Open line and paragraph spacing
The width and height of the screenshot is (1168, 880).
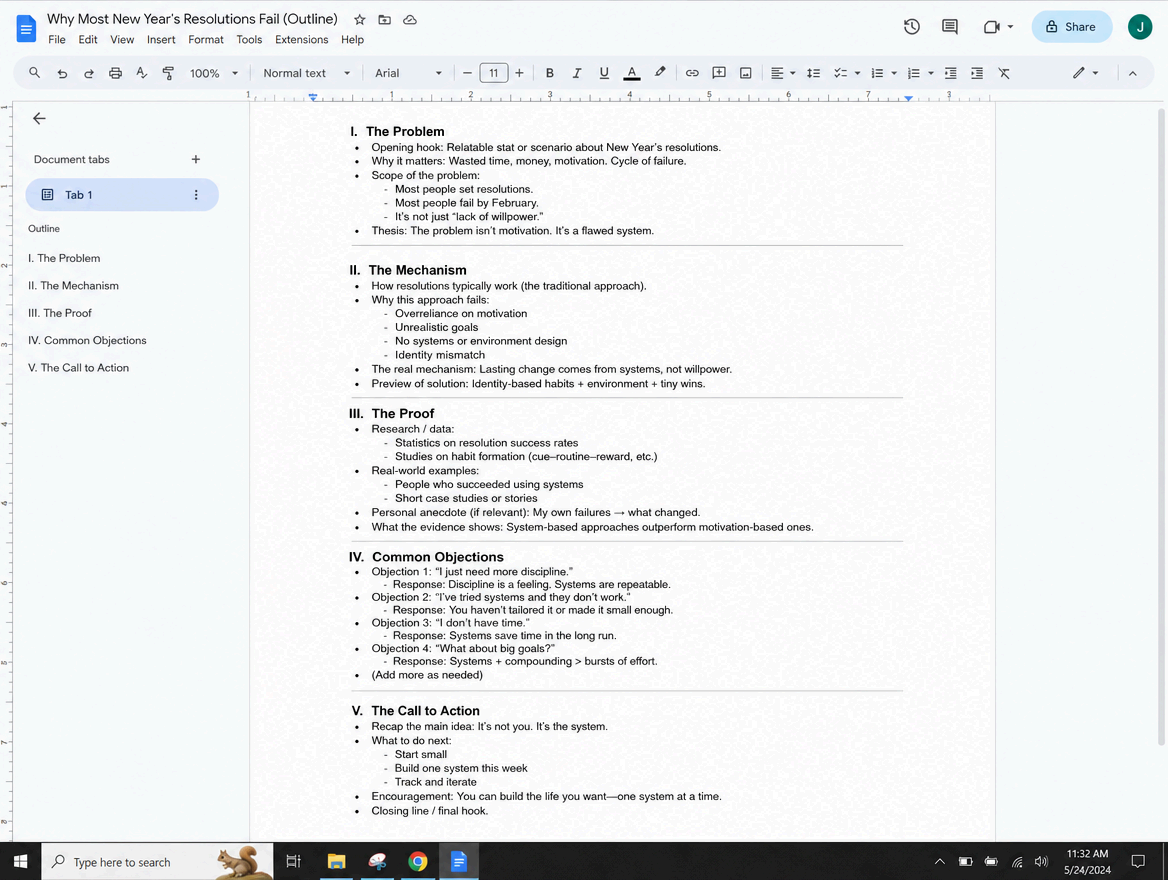point(813,73)
